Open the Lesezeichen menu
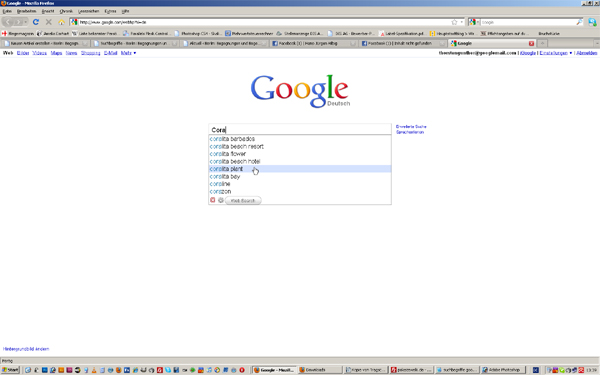 (x=88, y=11)
